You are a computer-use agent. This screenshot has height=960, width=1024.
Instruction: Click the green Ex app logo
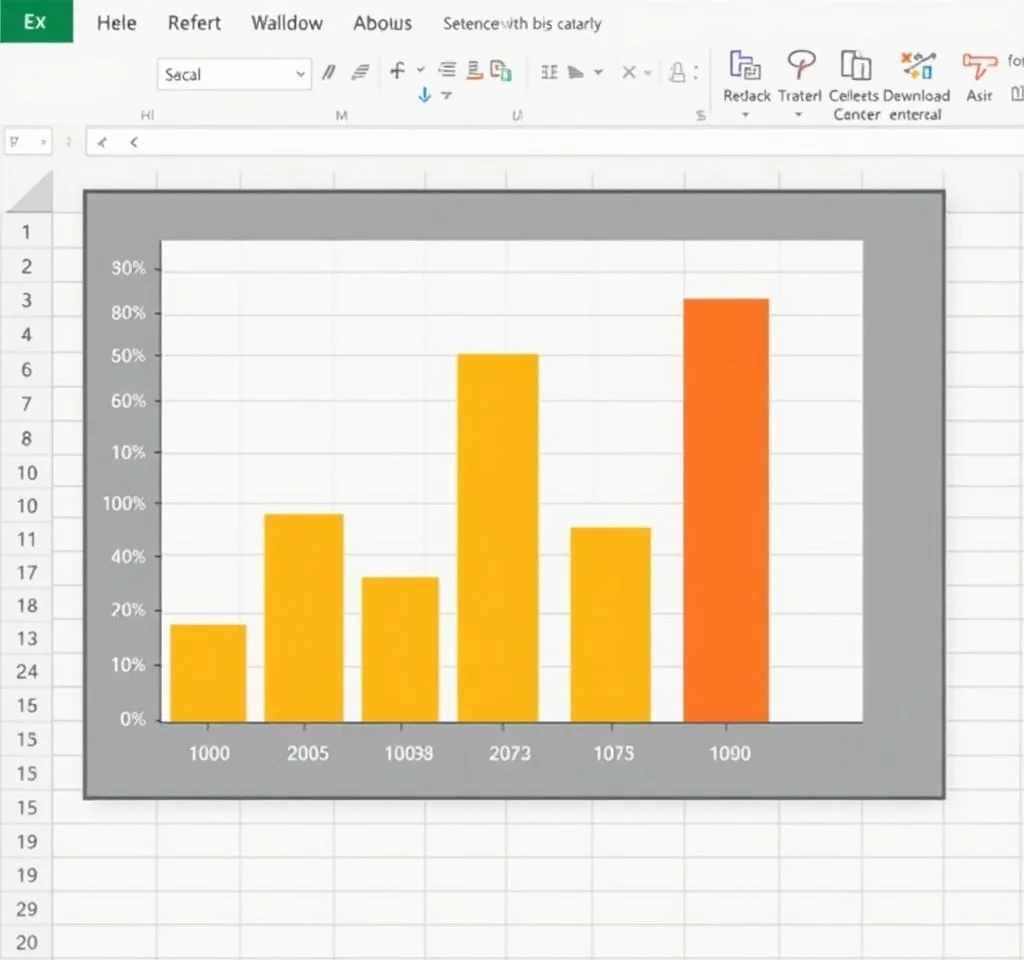tap(36, 21)
